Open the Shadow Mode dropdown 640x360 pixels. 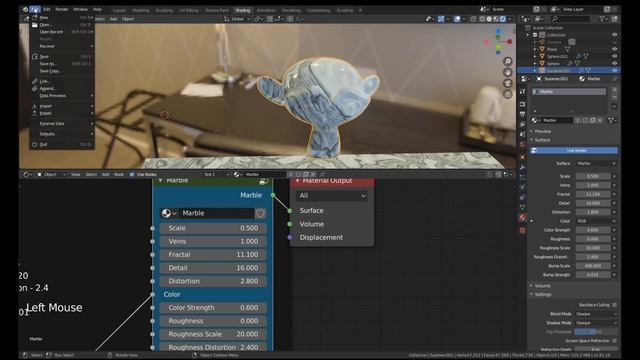596,323
